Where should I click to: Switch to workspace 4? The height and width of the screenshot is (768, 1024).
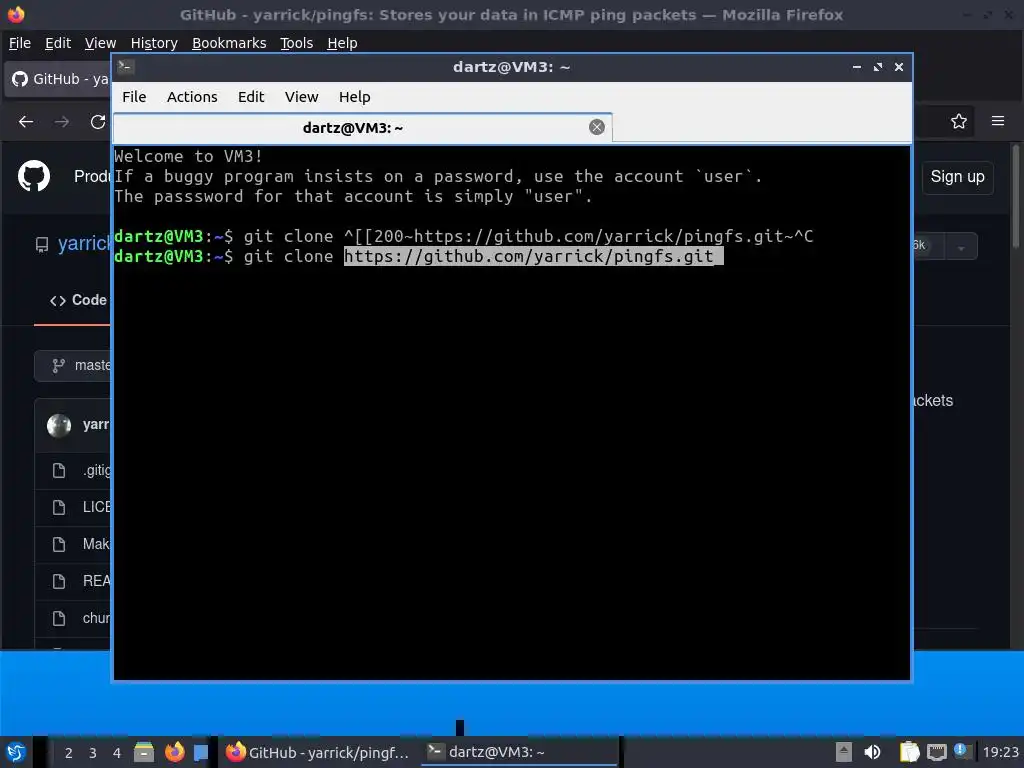pyautogui.click(x=117, y=753)
